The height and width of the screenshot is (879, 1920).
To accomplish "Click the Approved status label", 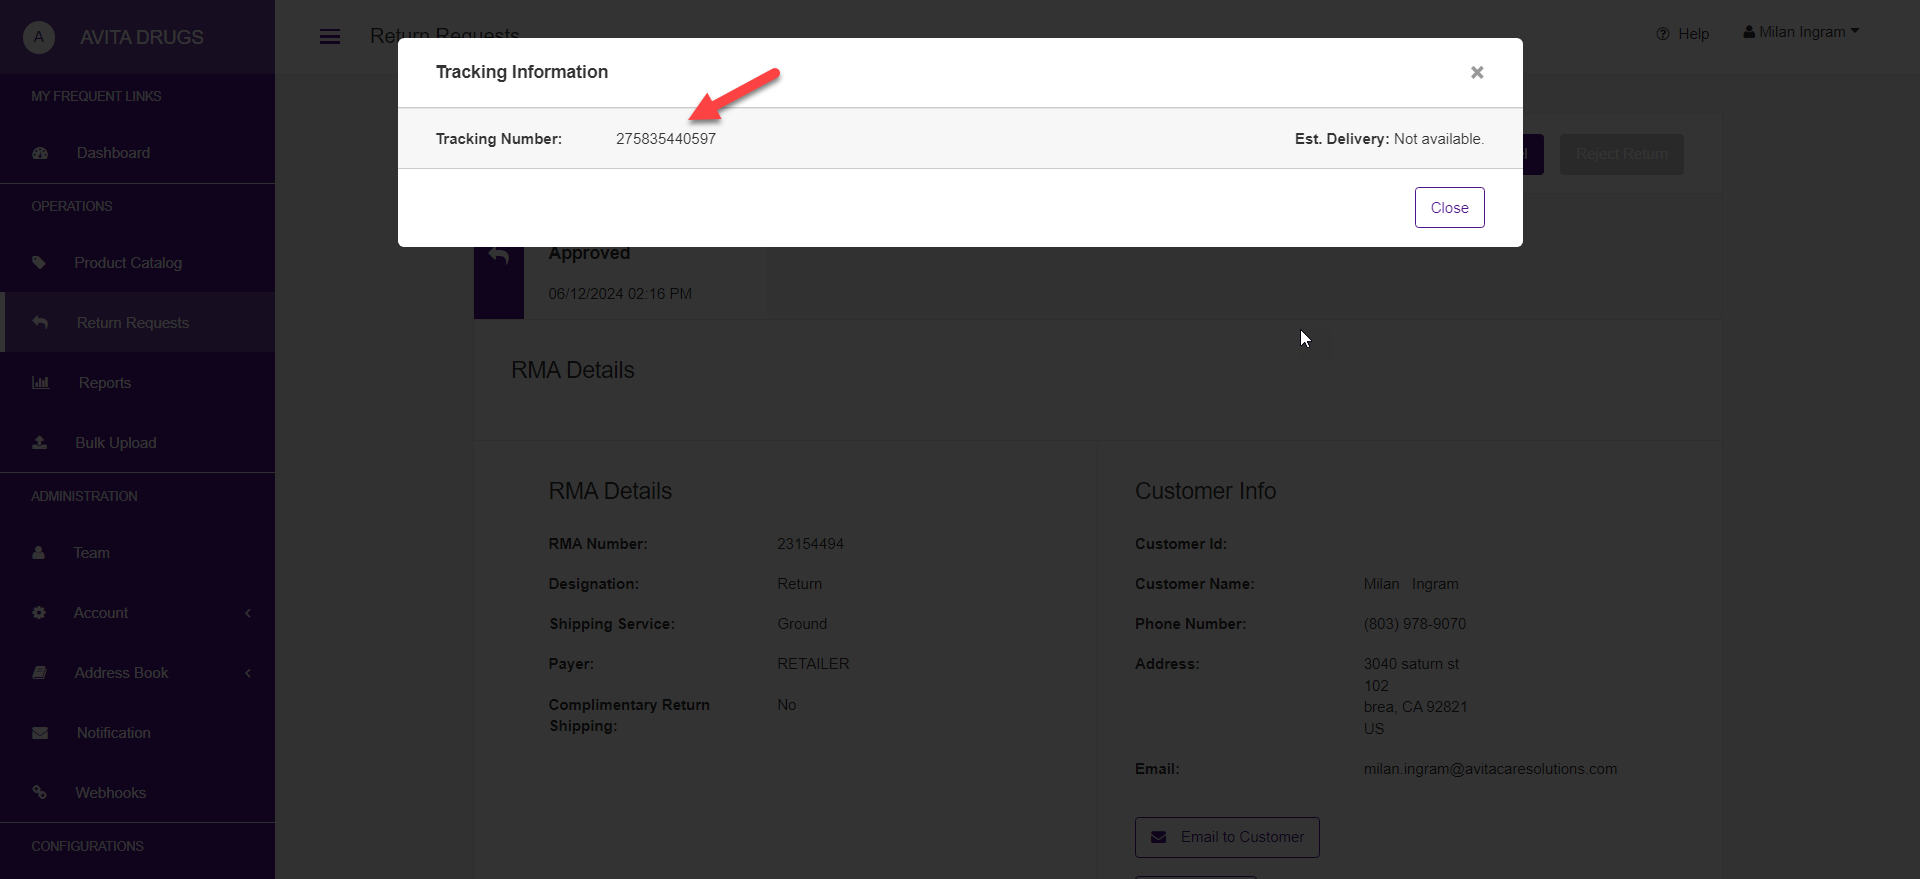I will coord(589,254).
